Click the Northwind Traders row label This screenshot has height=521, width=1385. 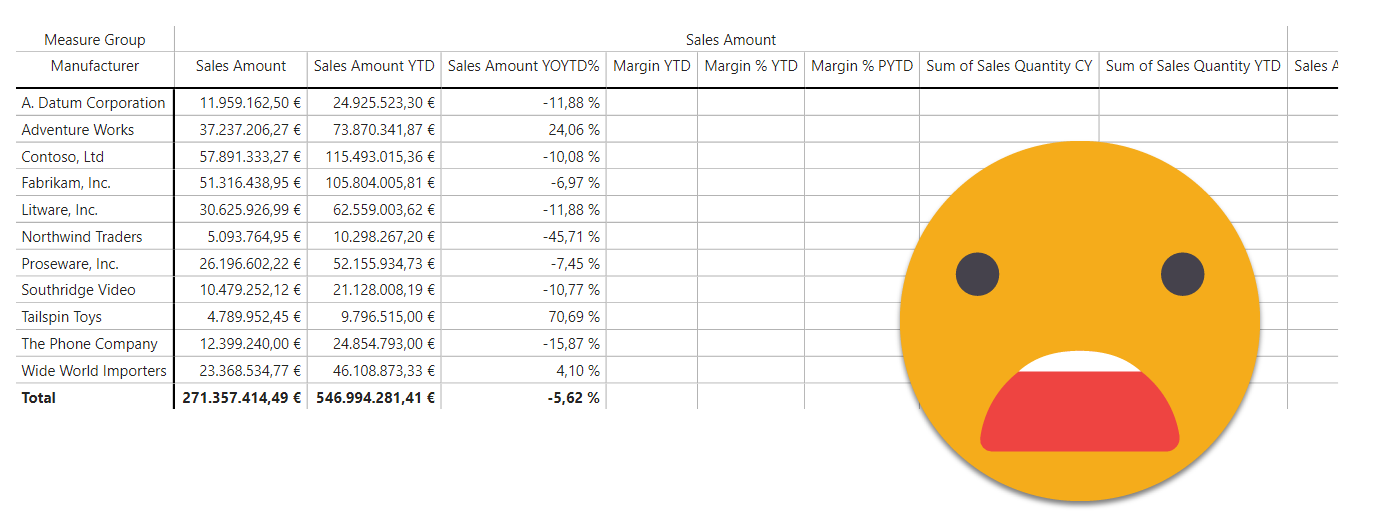pos(82,237)
